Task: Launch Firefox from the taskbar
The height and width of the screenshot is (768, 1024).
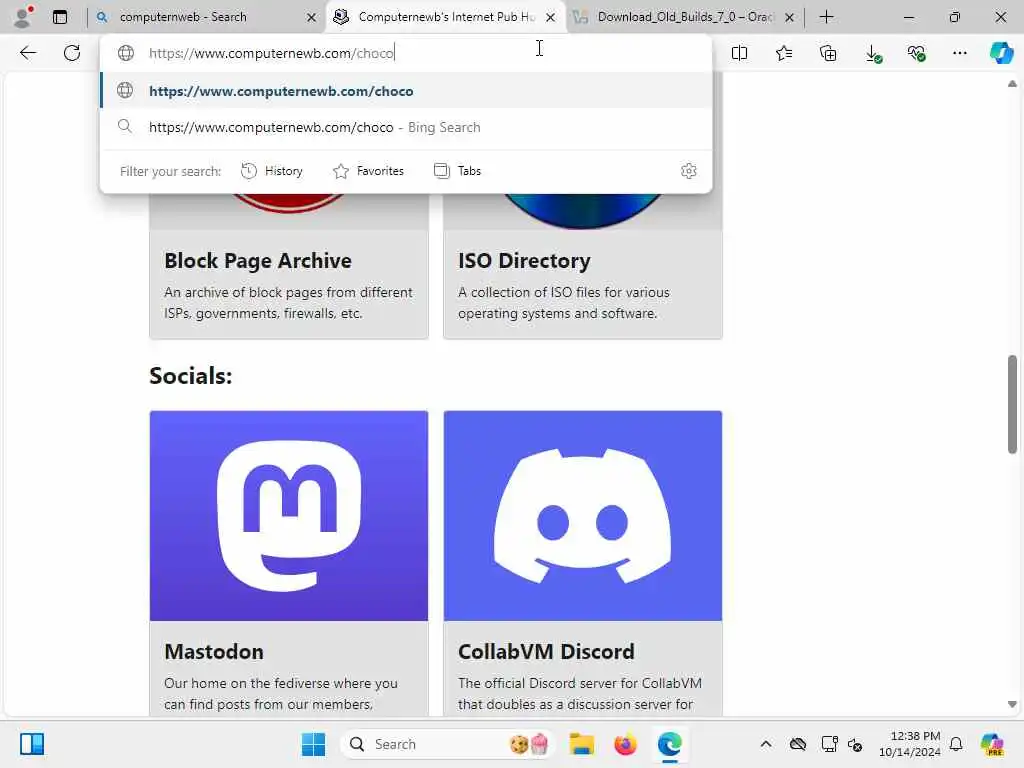Action: [626, 744]
